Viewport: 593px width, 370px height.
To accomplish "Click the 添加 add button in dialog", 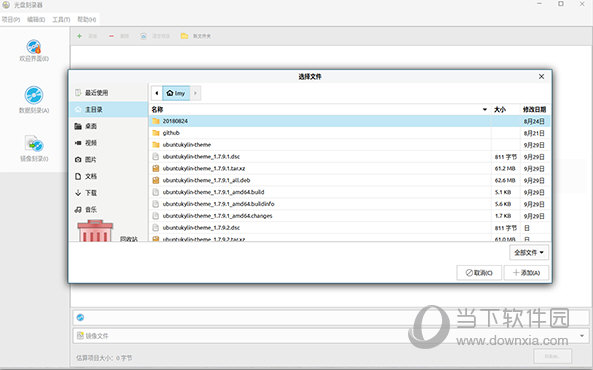I will (526, 273).
